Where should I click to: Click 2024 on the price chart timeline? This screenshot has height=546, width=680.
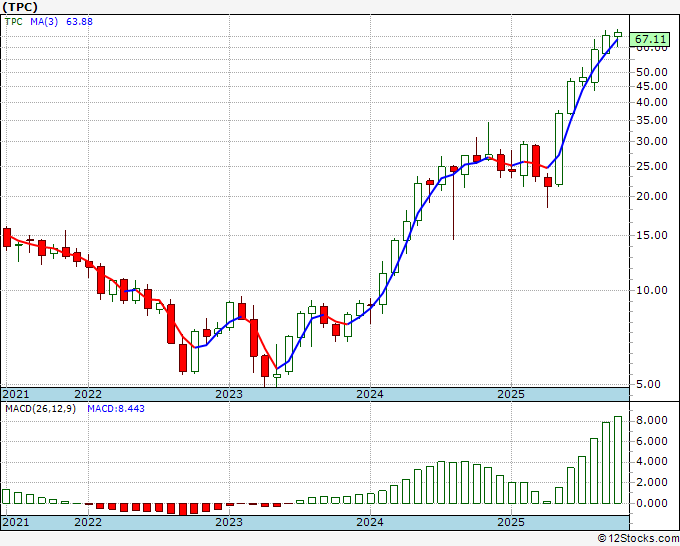[x=370, y=394]
